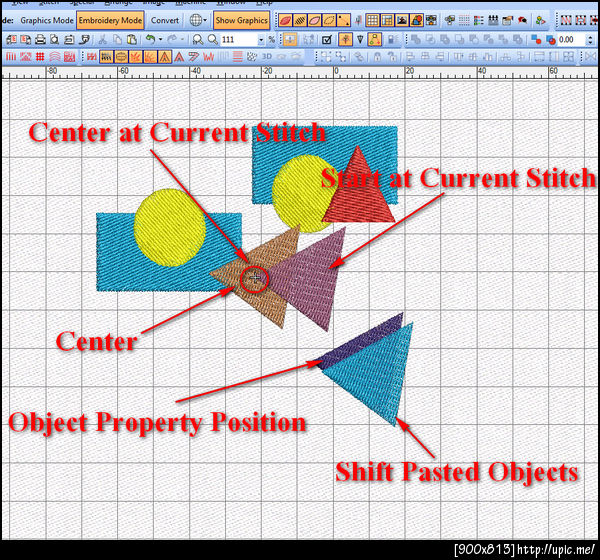Image resolution: width=600 pixels, height=560 pixels.
Task: Select the red letter A triangle icon
Action: coord(179,57)
